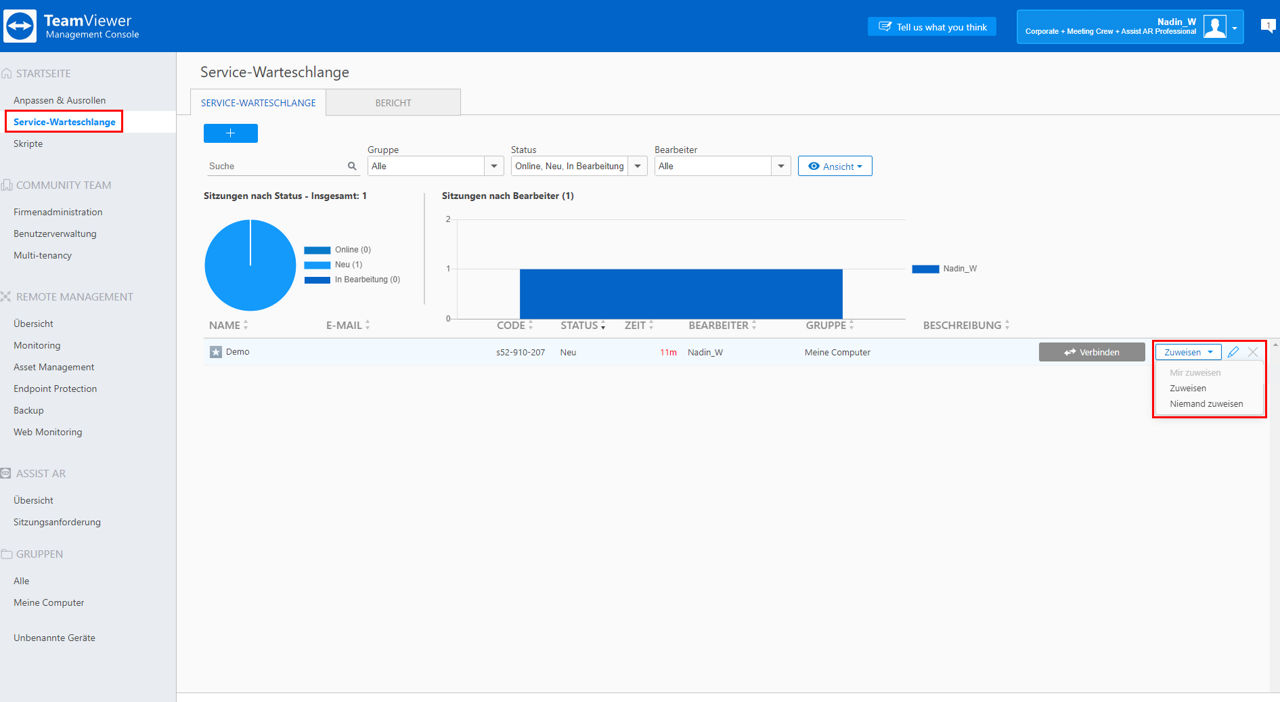Sort by STATUS column arrow
1280x702 pixels.
pos(603,326)
